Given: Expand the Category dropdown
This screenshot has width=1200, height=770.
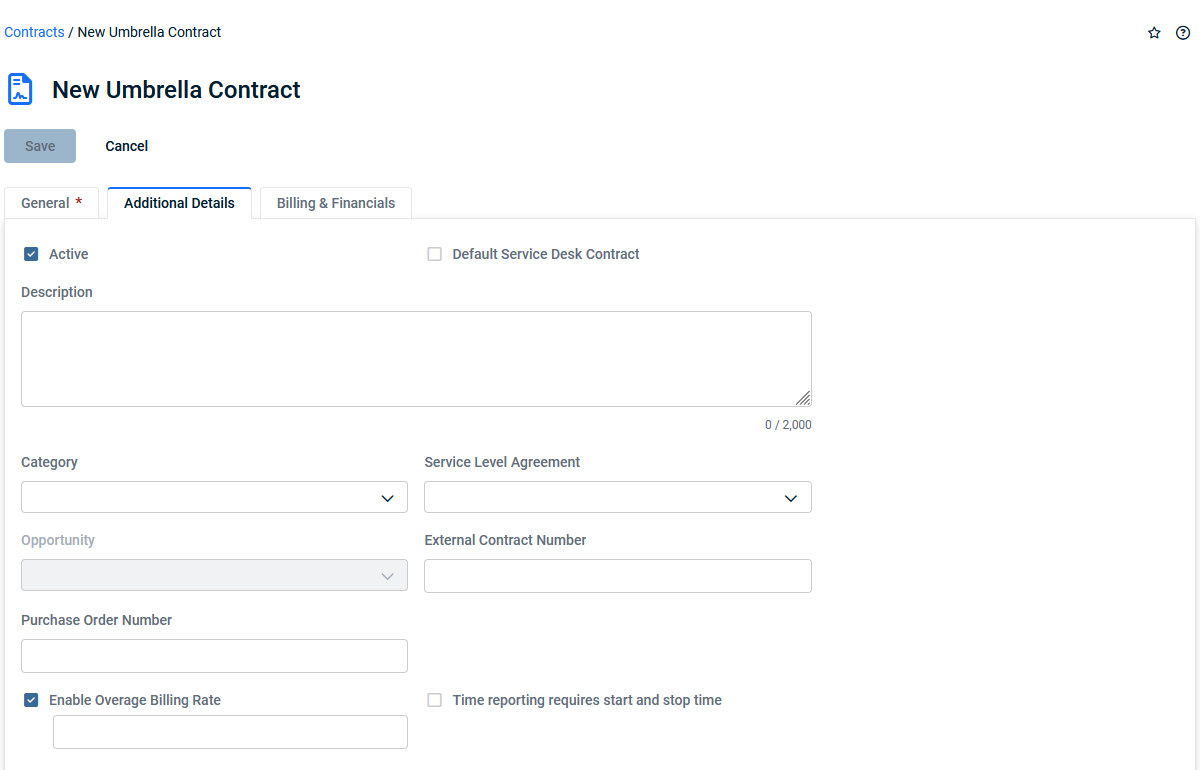Looking at the screenshot, I should point(387,498).
